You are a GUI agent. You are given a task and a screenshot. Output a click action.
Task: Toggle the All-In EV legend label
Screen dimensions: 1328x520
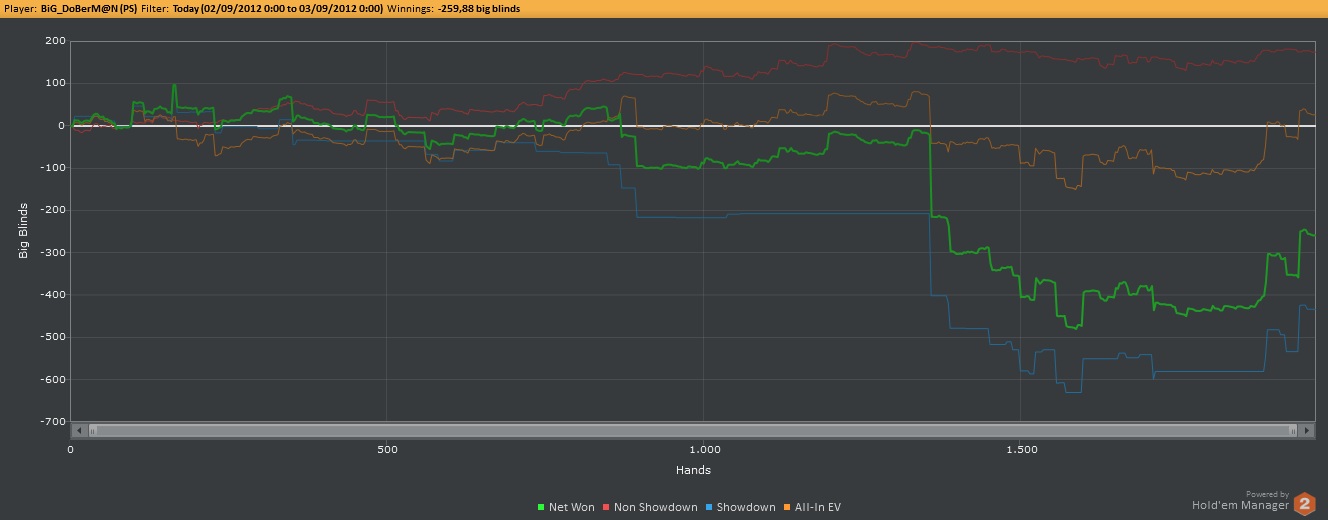818,508
